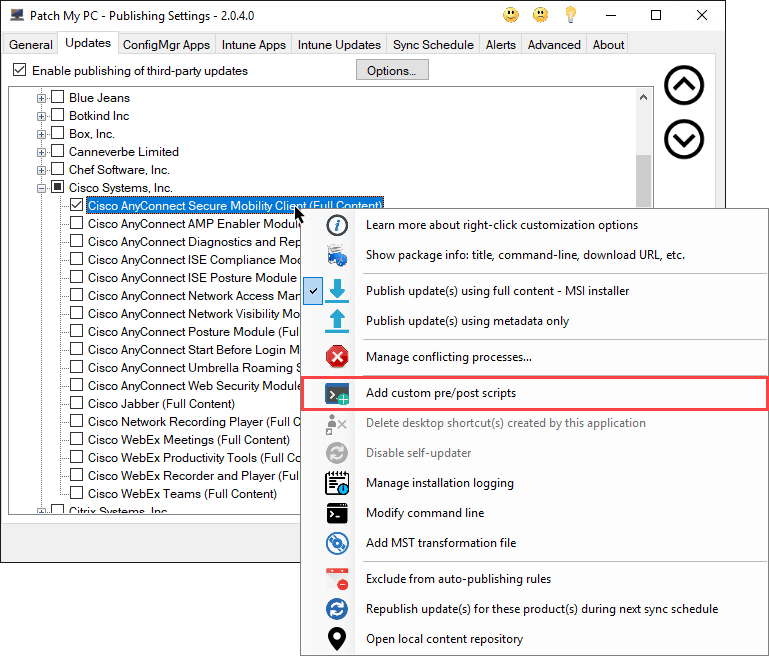The image size is (769, 656).
Task: Click the blue download arrow full content icon
Action: [337, 291]
